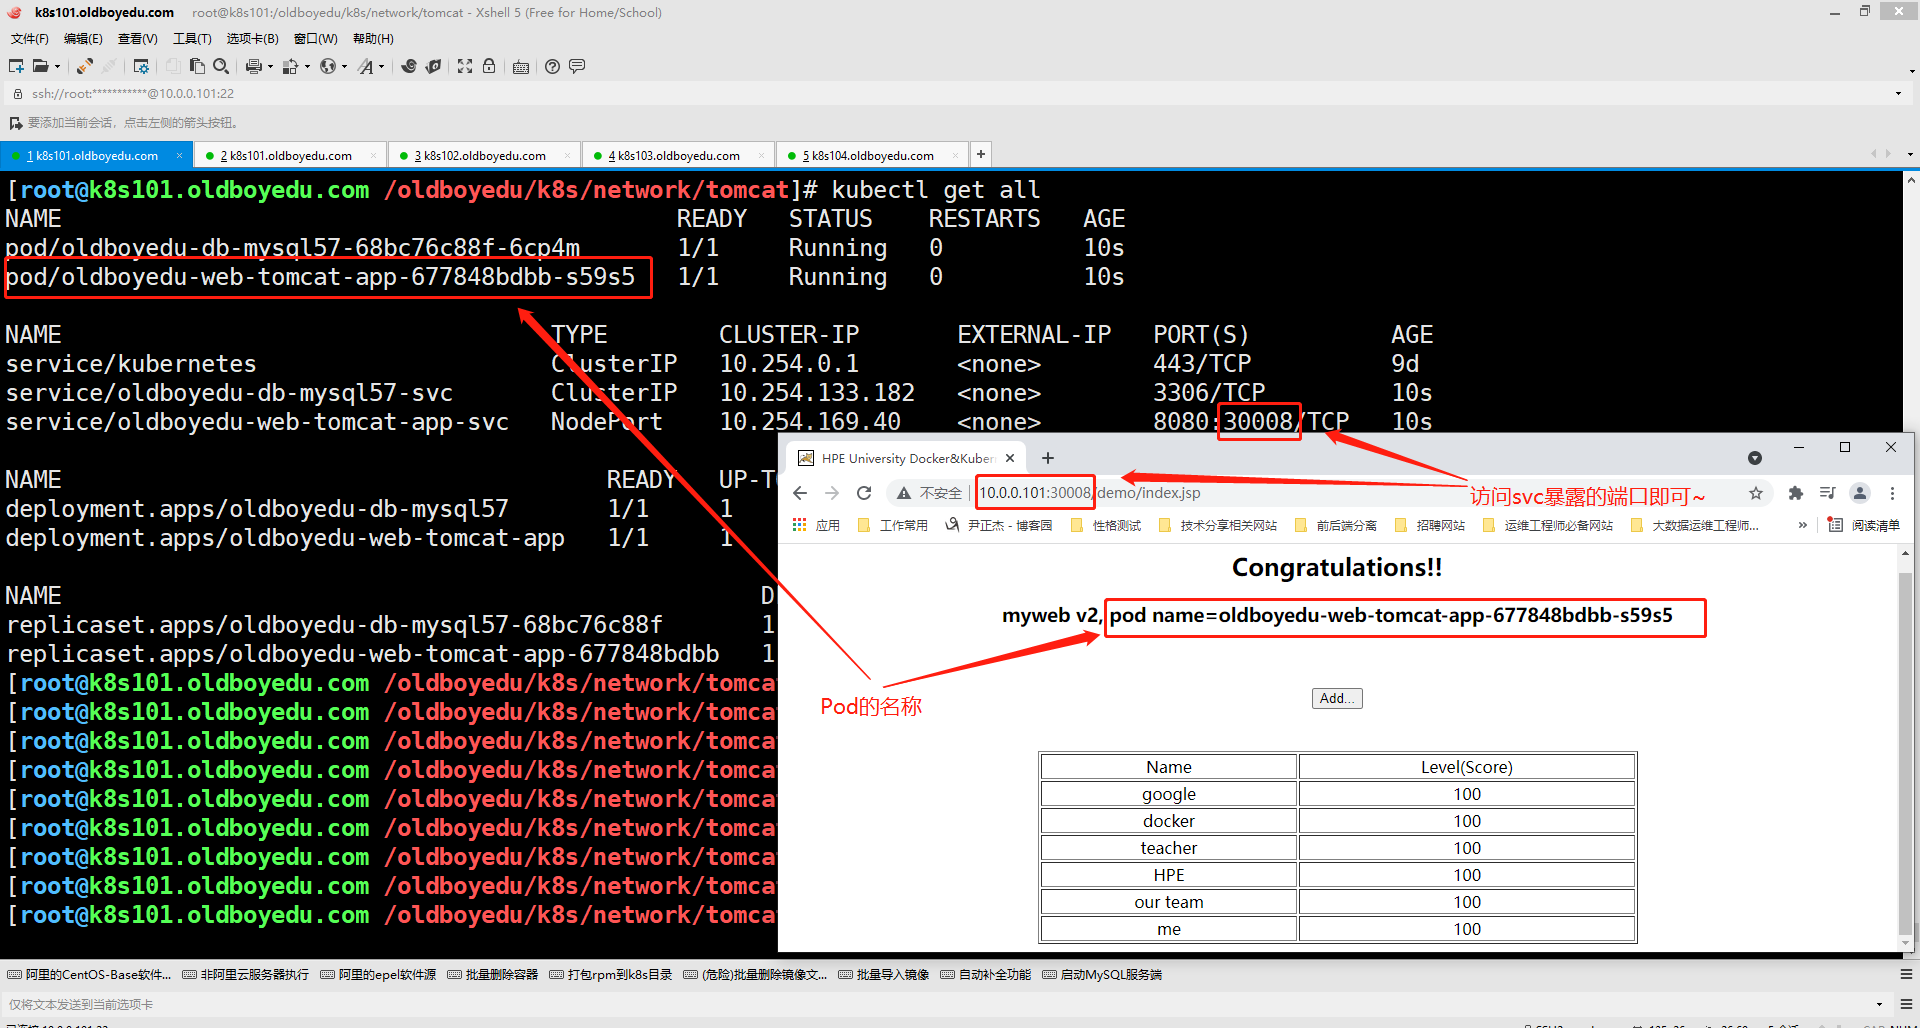Screen dimensions: 1920x1028
Task: Click the Find magnifier icon in Xshell toolbar
Action: pos(221,66)
